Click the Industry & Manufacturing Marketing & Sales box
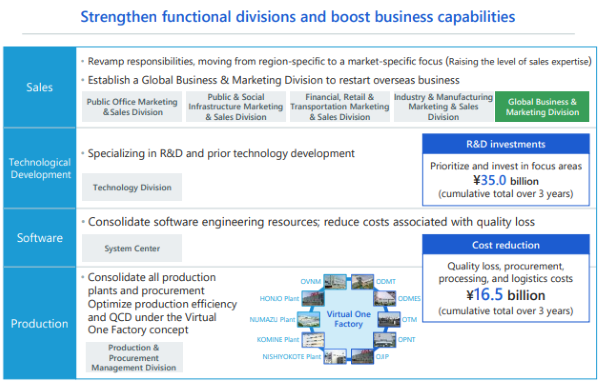The width and height of the screenshot is (600, 384). tap(443, 107)
